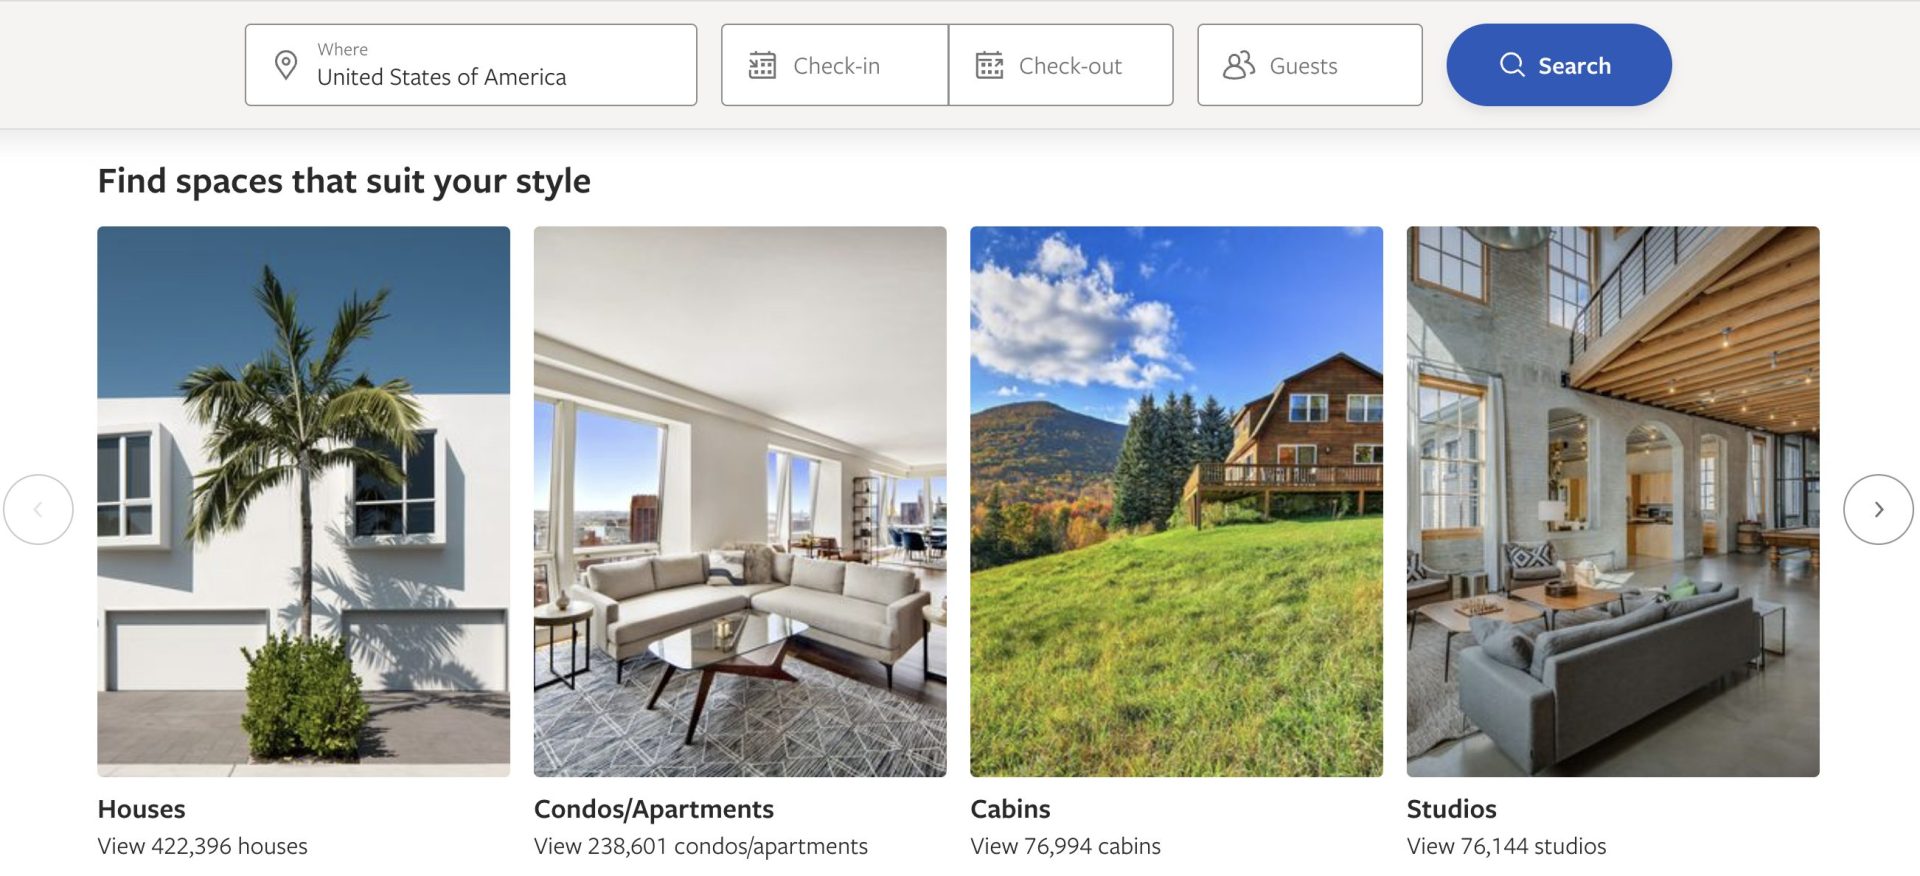Image resolution: width=1920 pixels, height=876 pixels.
Task: Click the Check-in calendar icon
Action: 762,66
